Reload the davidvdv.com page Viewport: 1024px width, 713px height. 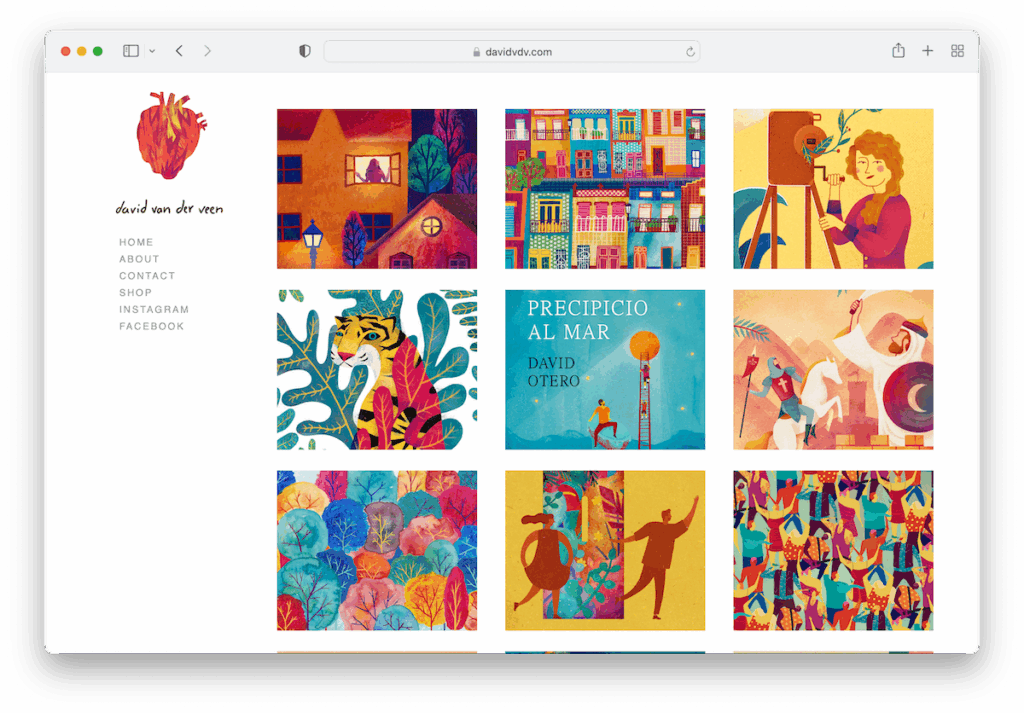tap(690, 52)
